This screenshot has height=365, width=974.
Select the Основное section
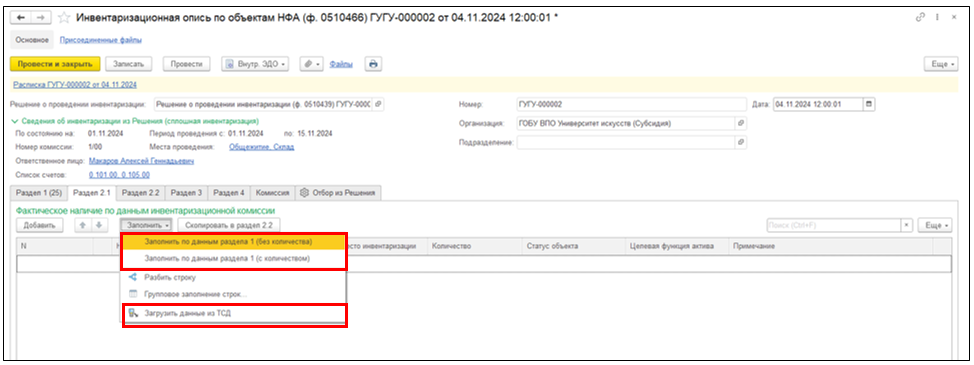[x=32, y=40]
